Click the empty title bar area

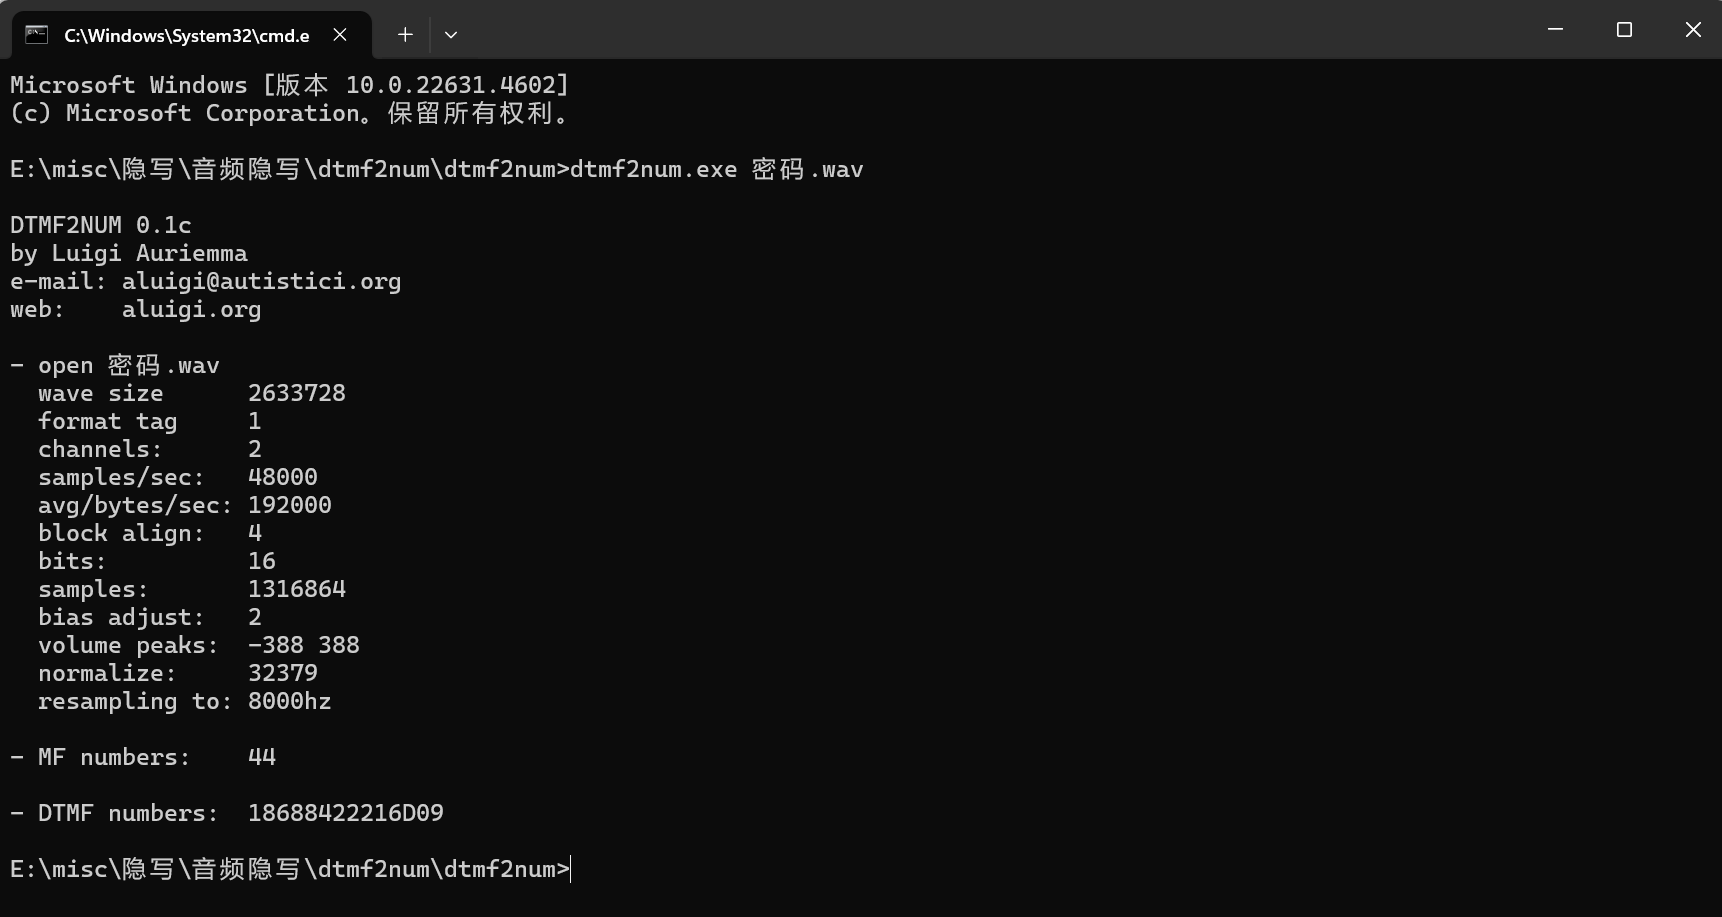pyautogui.click(x=990, y=30)
